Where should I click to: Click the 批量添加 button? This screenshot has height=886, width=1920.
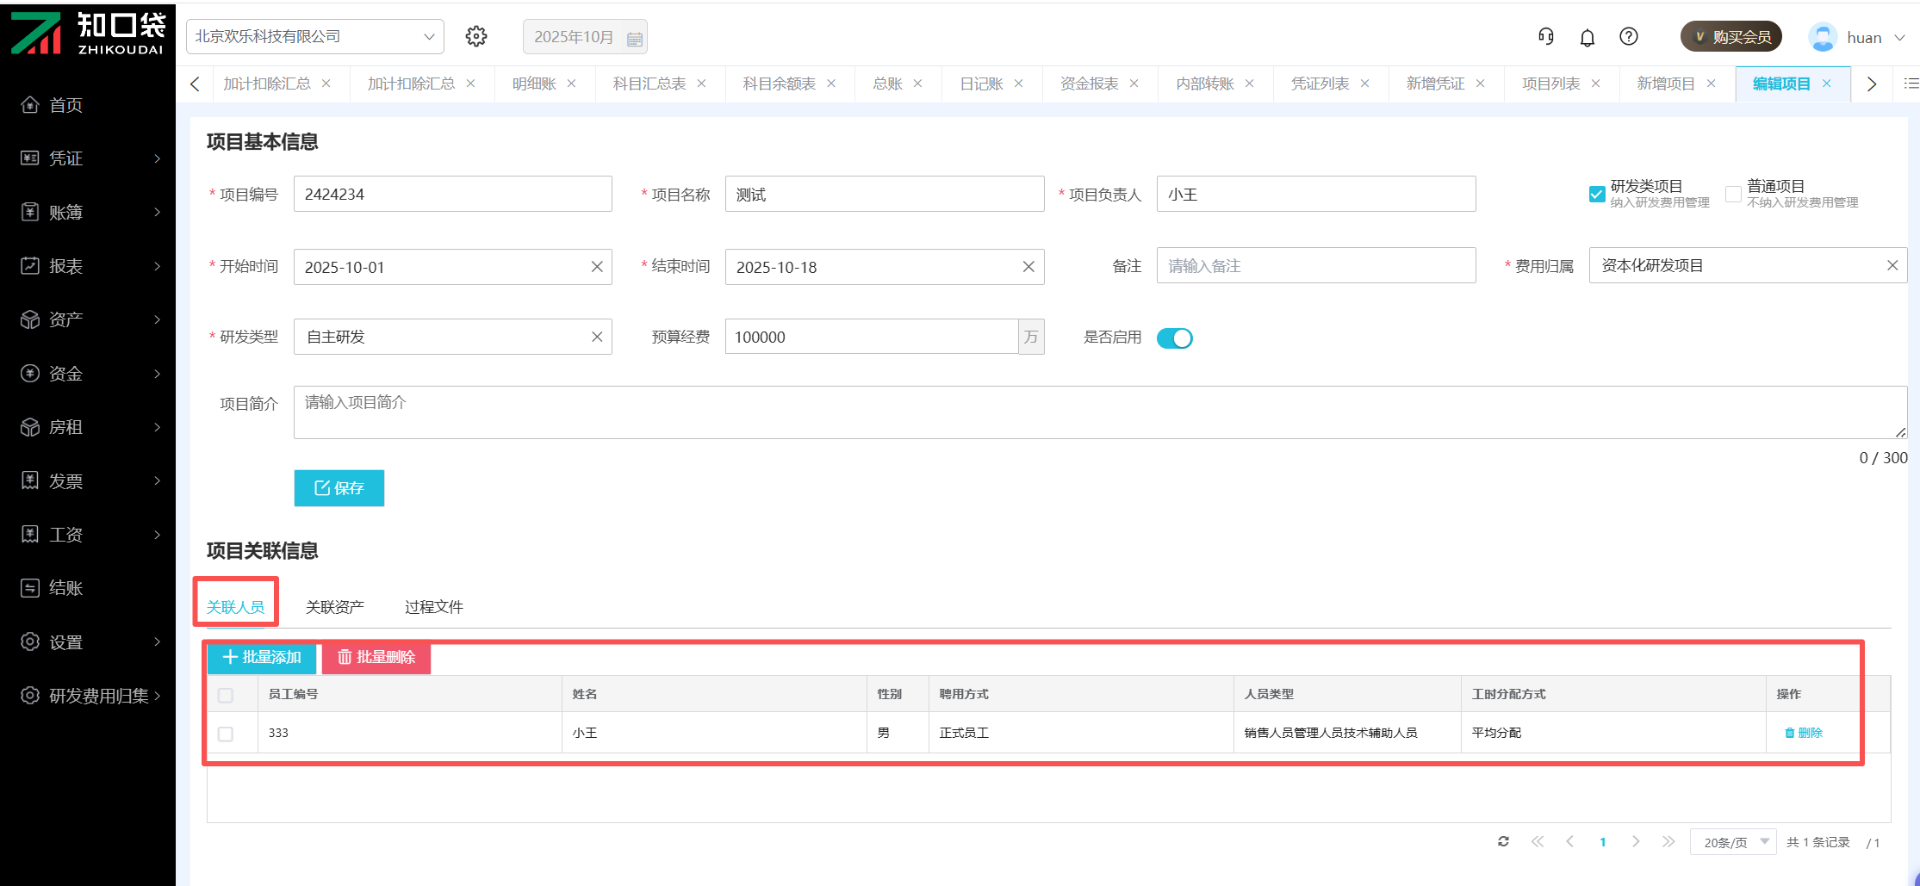click(x=262, y=657)
